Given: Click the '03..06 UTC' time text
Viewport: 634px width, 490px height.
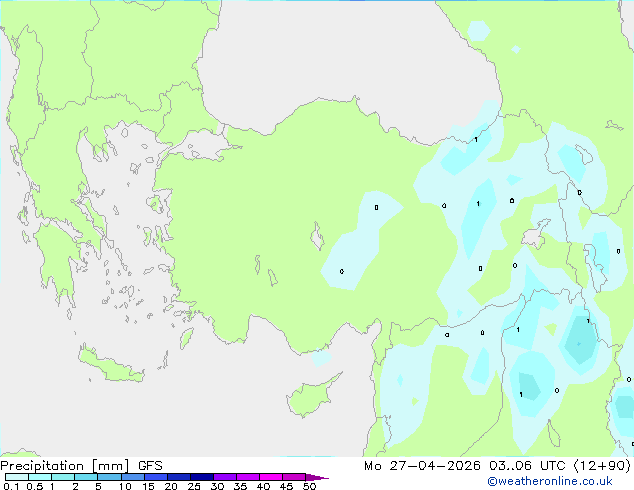Looking at the screenshot, I should coord(527,466).
